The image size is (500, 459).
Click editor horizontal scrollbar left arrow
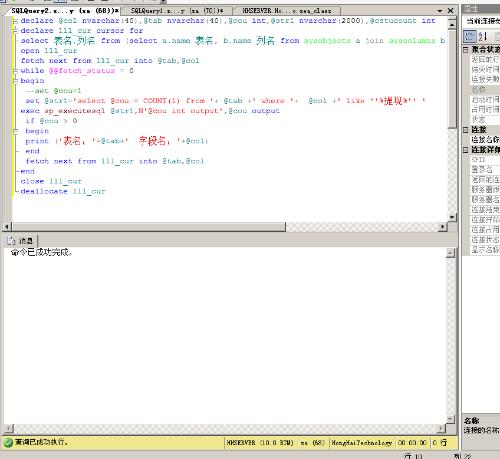click(x=7, y=227)
